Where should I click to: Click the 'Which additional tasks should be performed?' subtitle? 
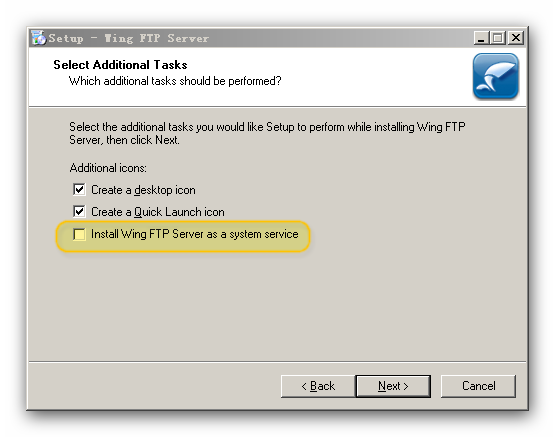click(175, 81)
